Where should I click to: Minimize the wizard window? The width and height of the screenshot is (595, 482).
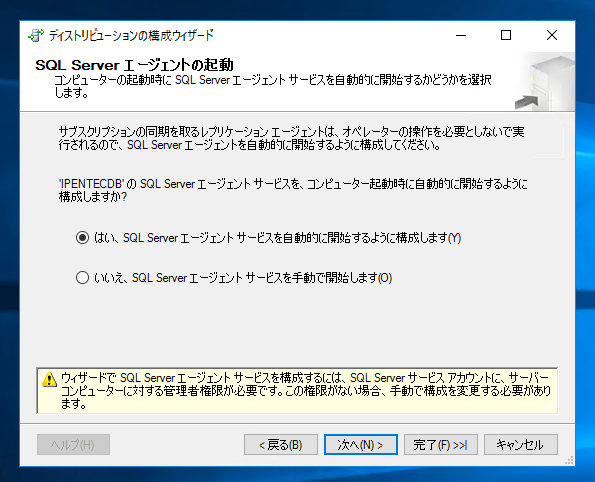tap(461, 35)
